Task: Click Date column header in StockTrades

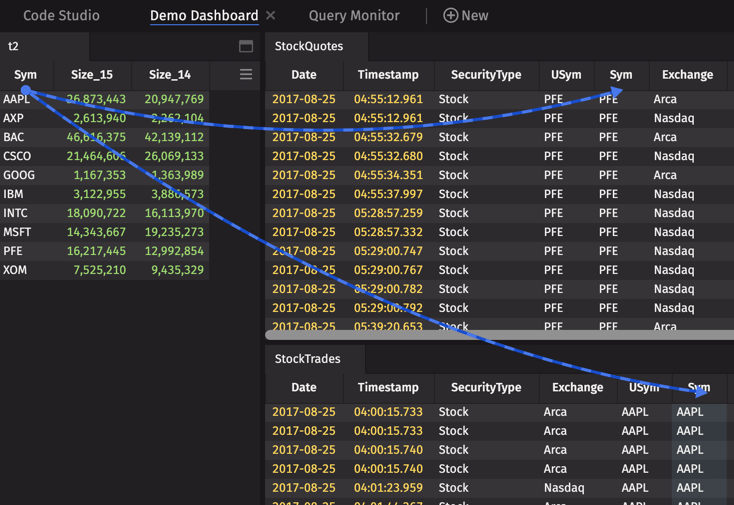Action: click(x=304, y=388)
